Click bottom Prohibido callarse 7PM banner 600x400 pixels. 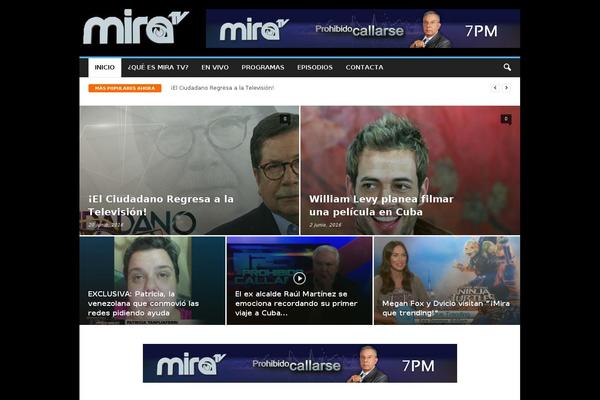pos(300,363)
